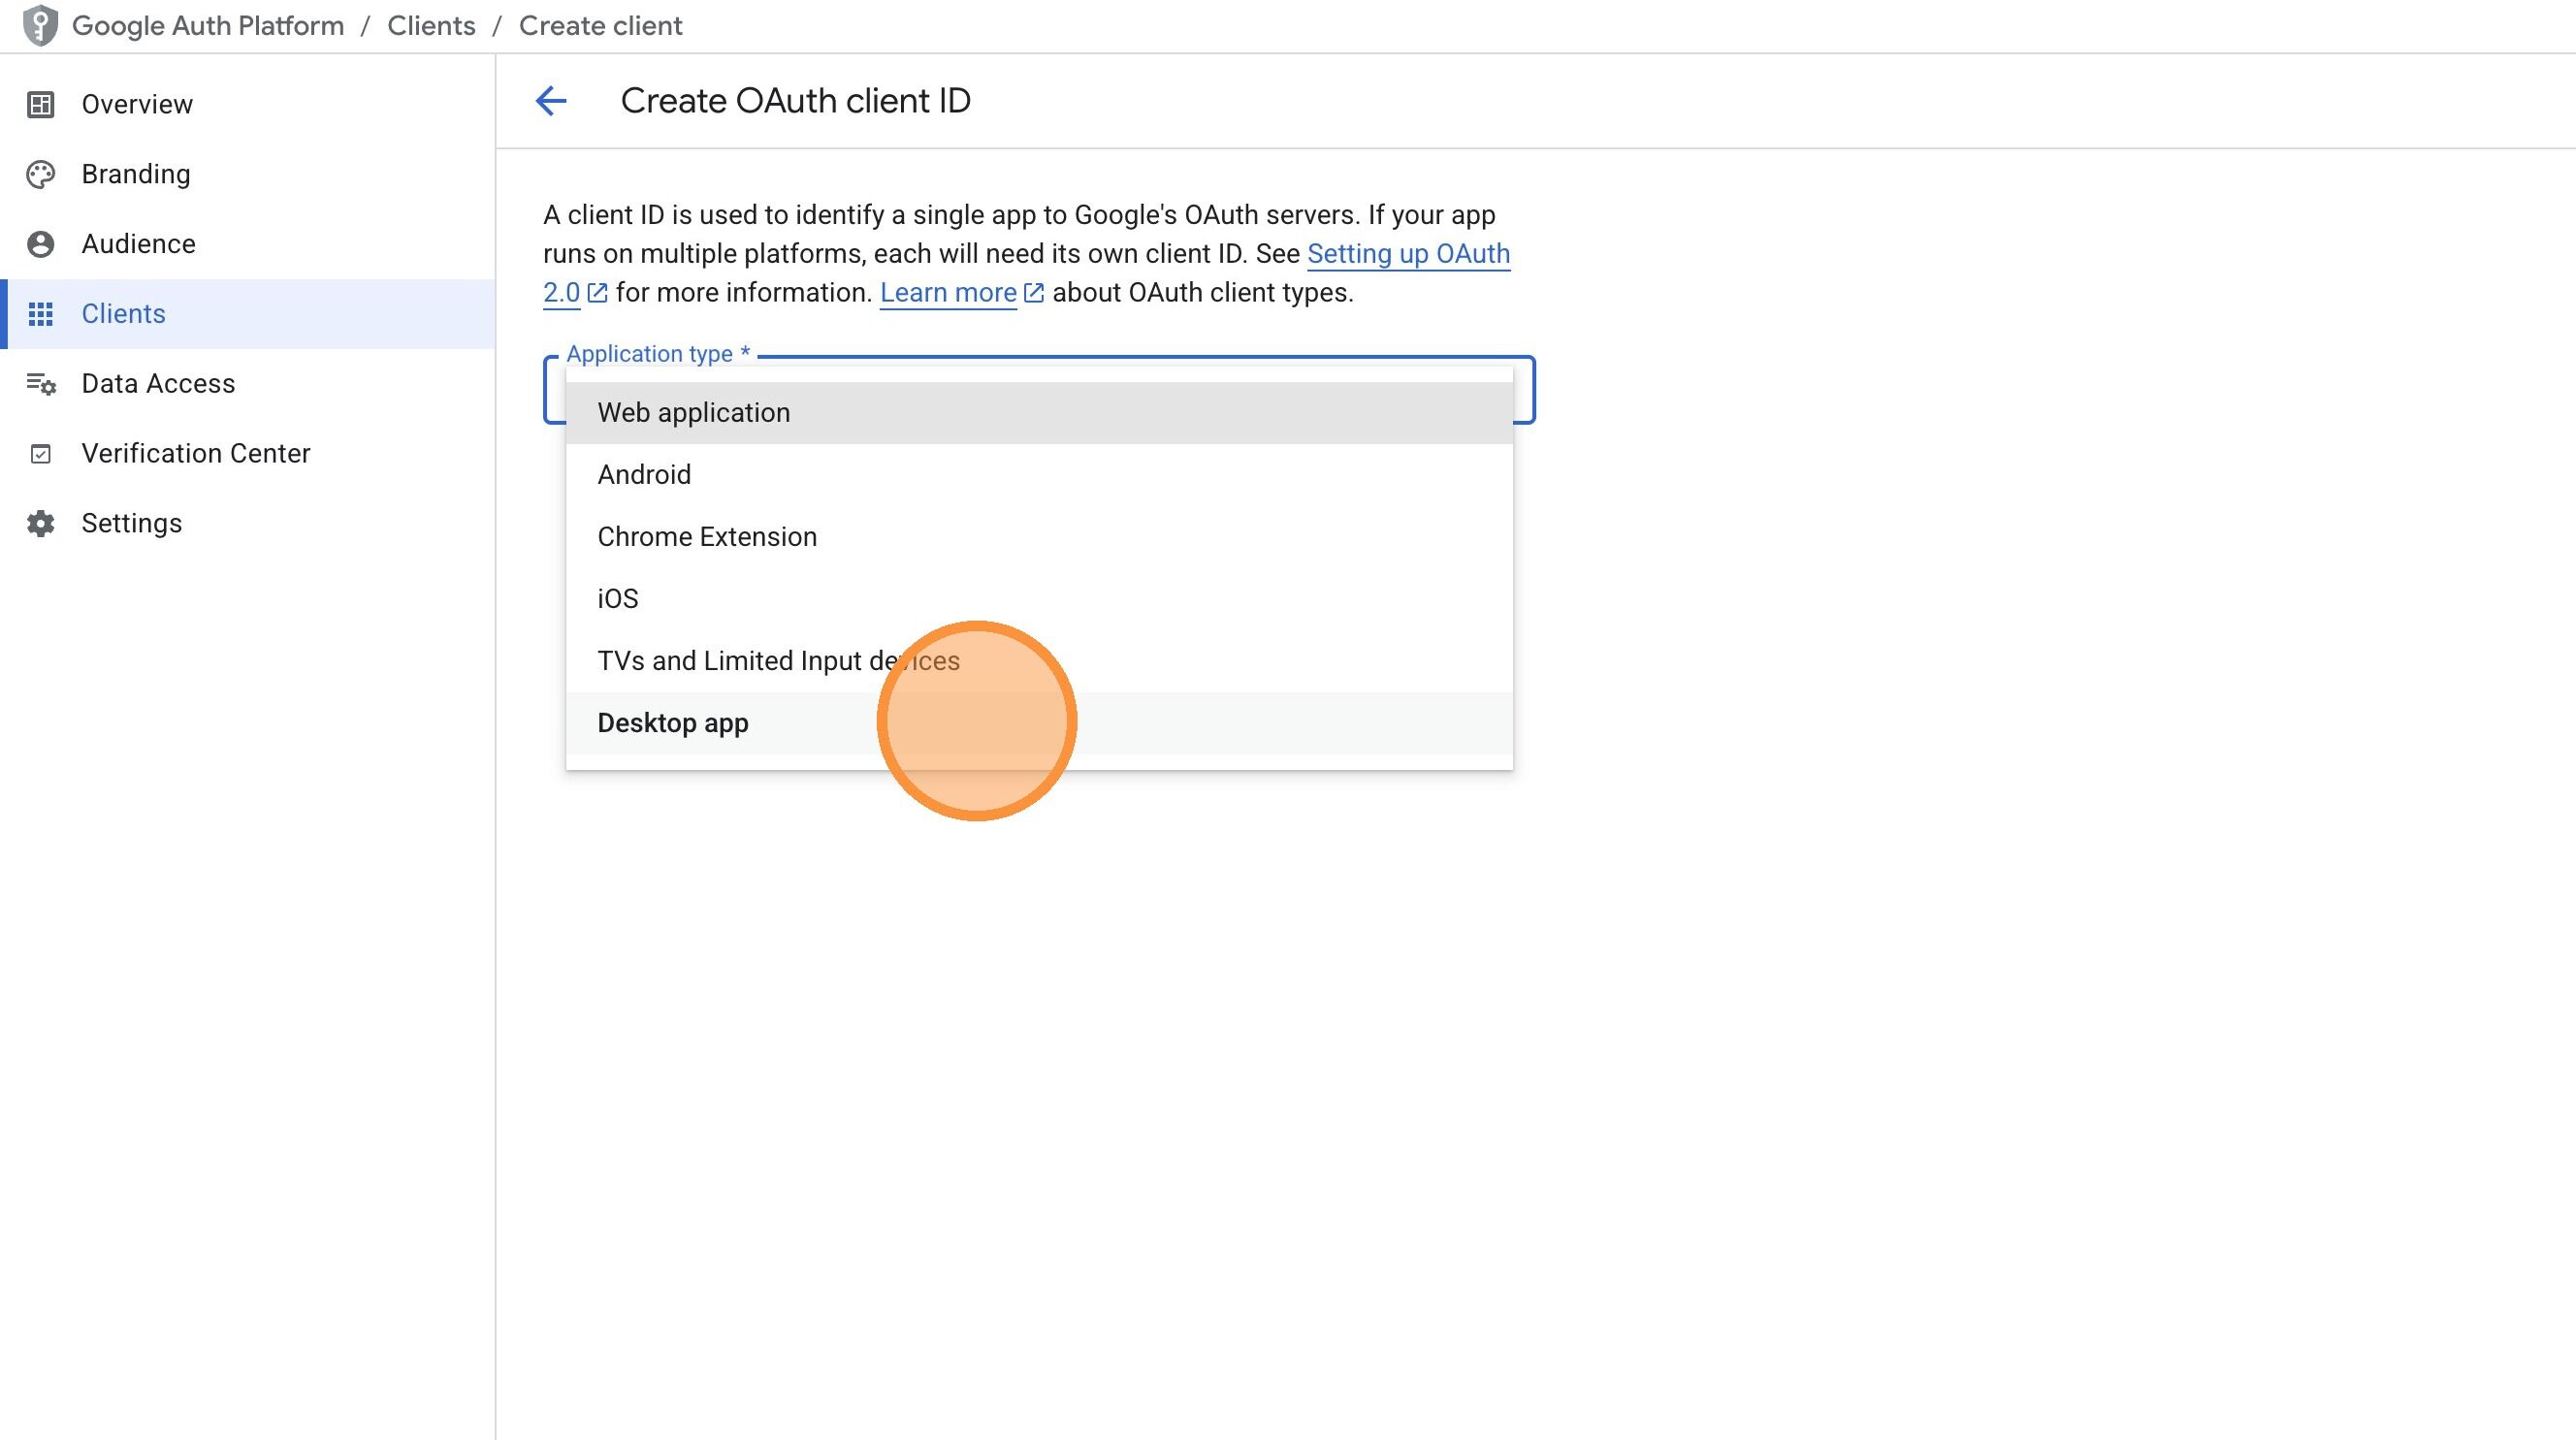Click the back arrow beside Create OAuth client ID

click(551, 100)
